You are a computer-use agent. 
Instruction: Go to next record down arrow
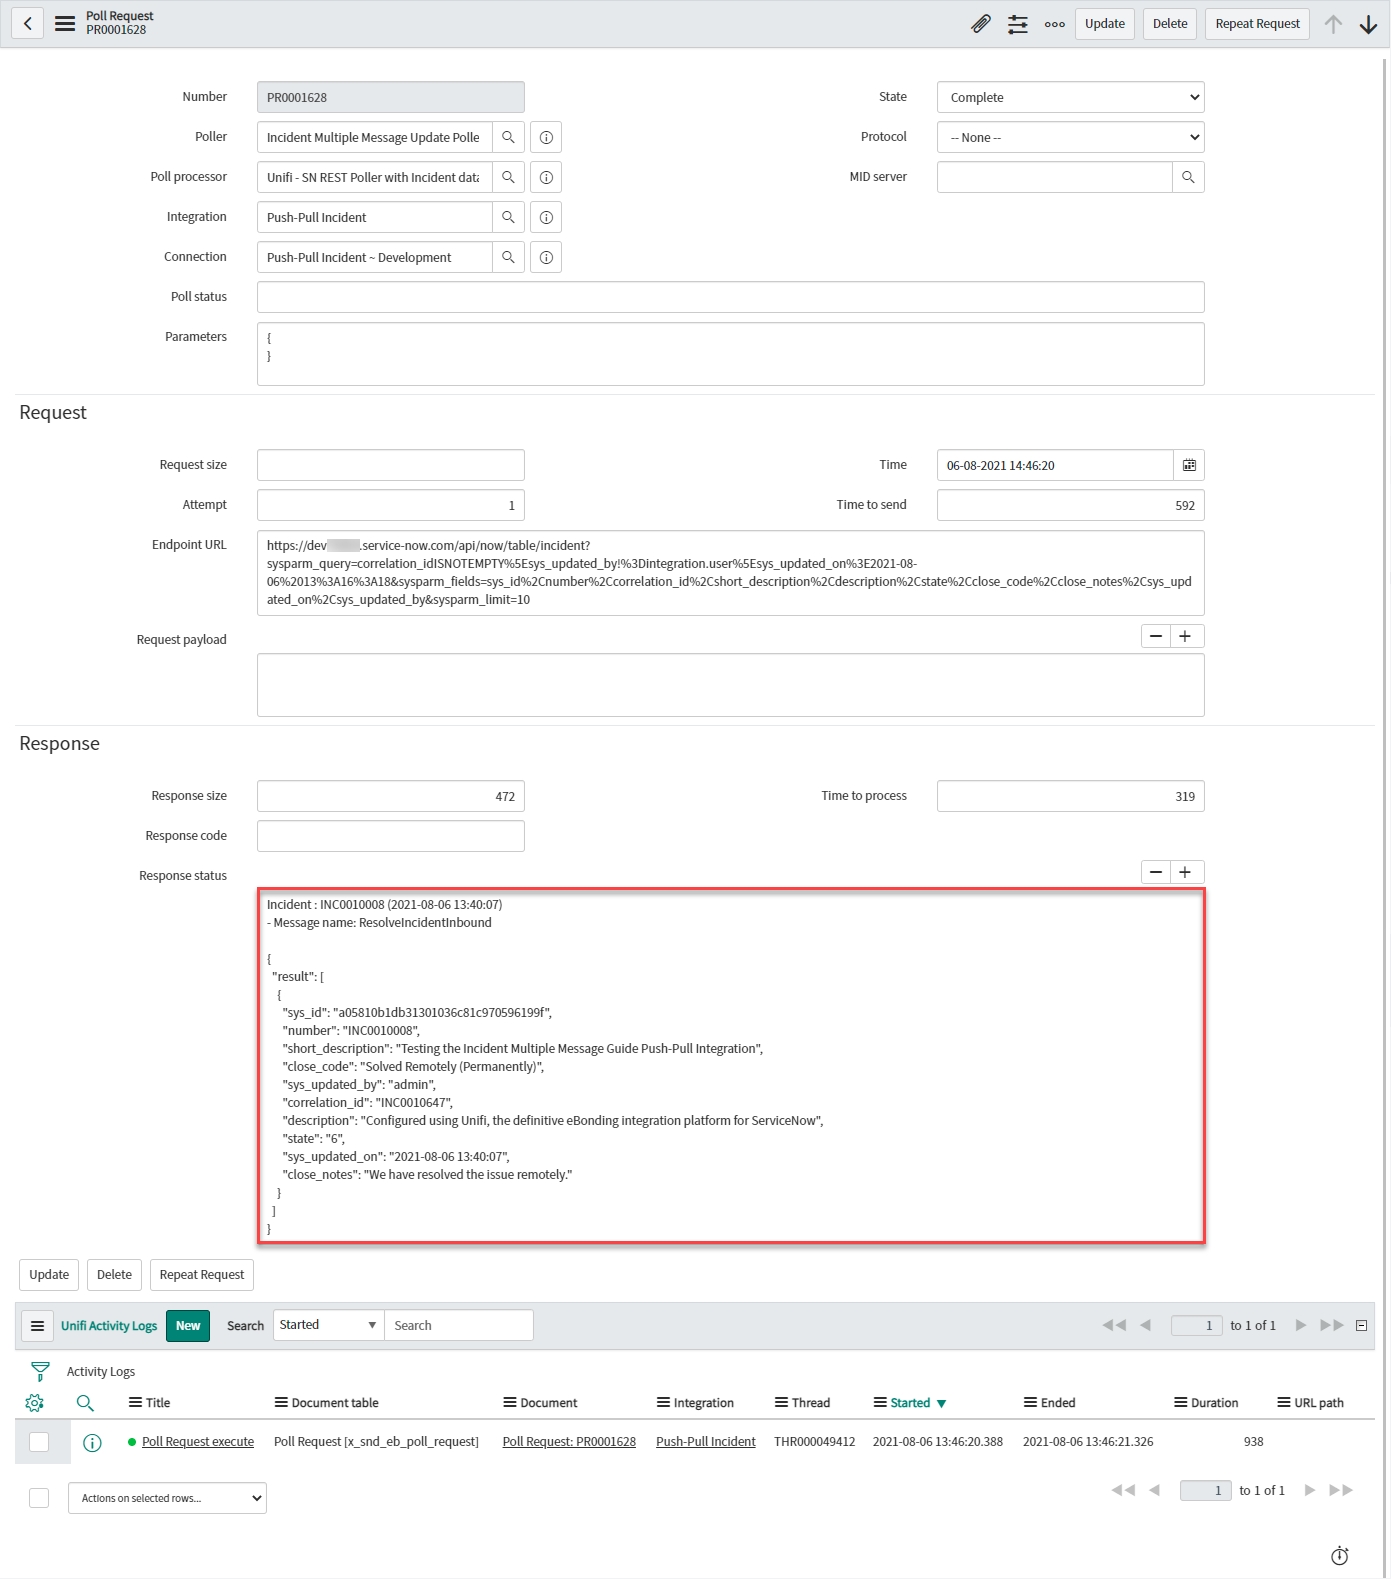click(x=1369, y=24)
